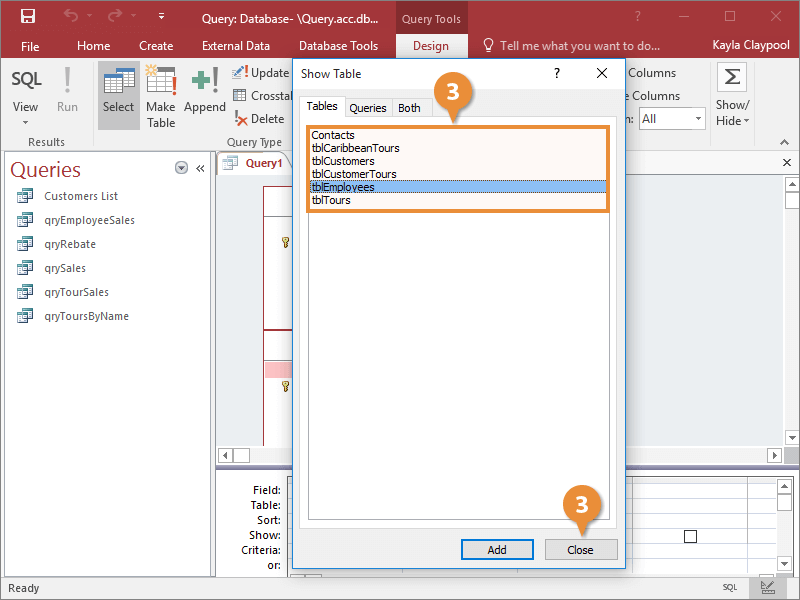Click the qryRebate query icon
Image resolution: width=800 pixels, height=600 pixels.
point(25,244)
